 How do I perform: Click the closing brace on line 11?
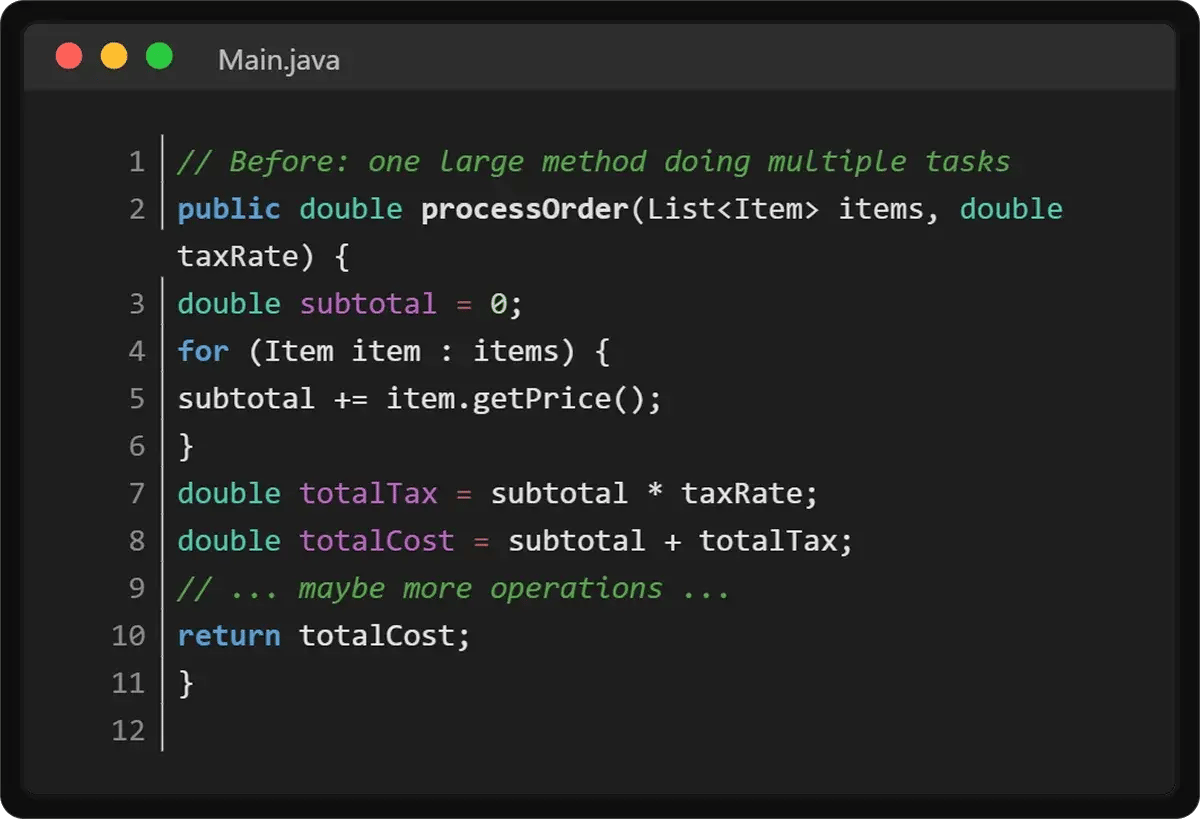(186, 684)
